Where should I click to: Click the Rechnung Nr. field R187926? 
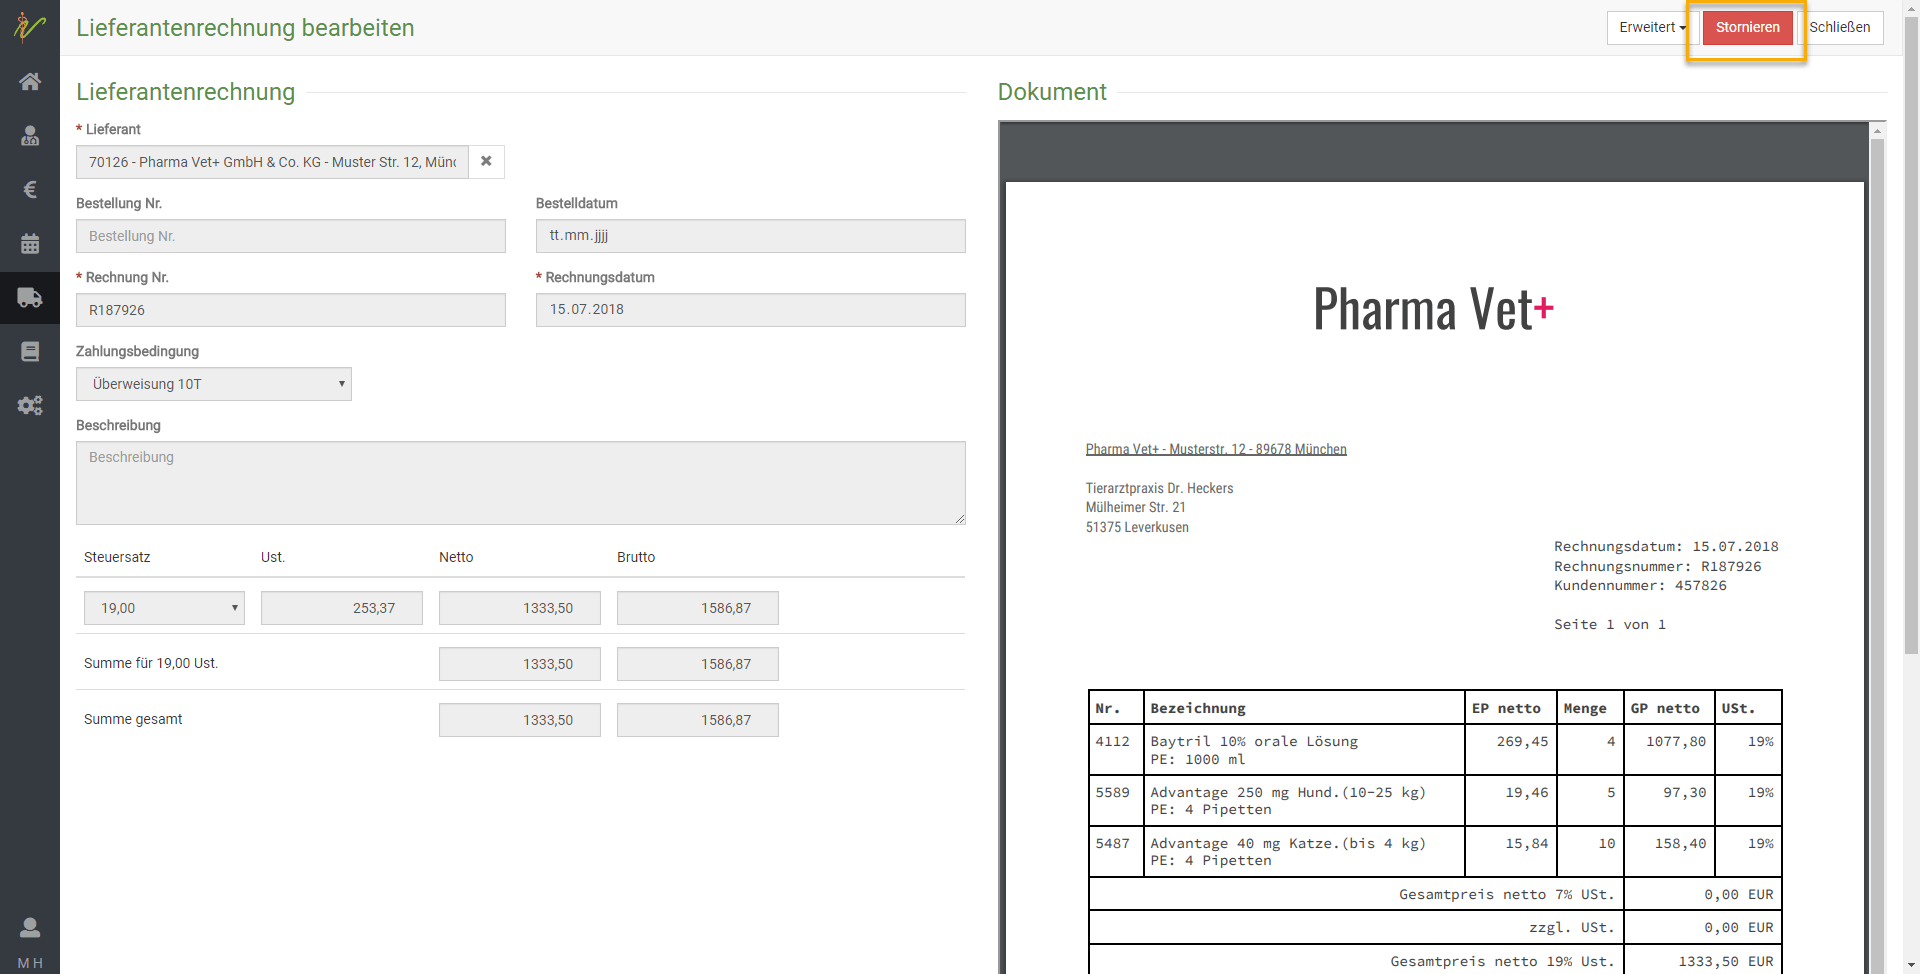290,310
